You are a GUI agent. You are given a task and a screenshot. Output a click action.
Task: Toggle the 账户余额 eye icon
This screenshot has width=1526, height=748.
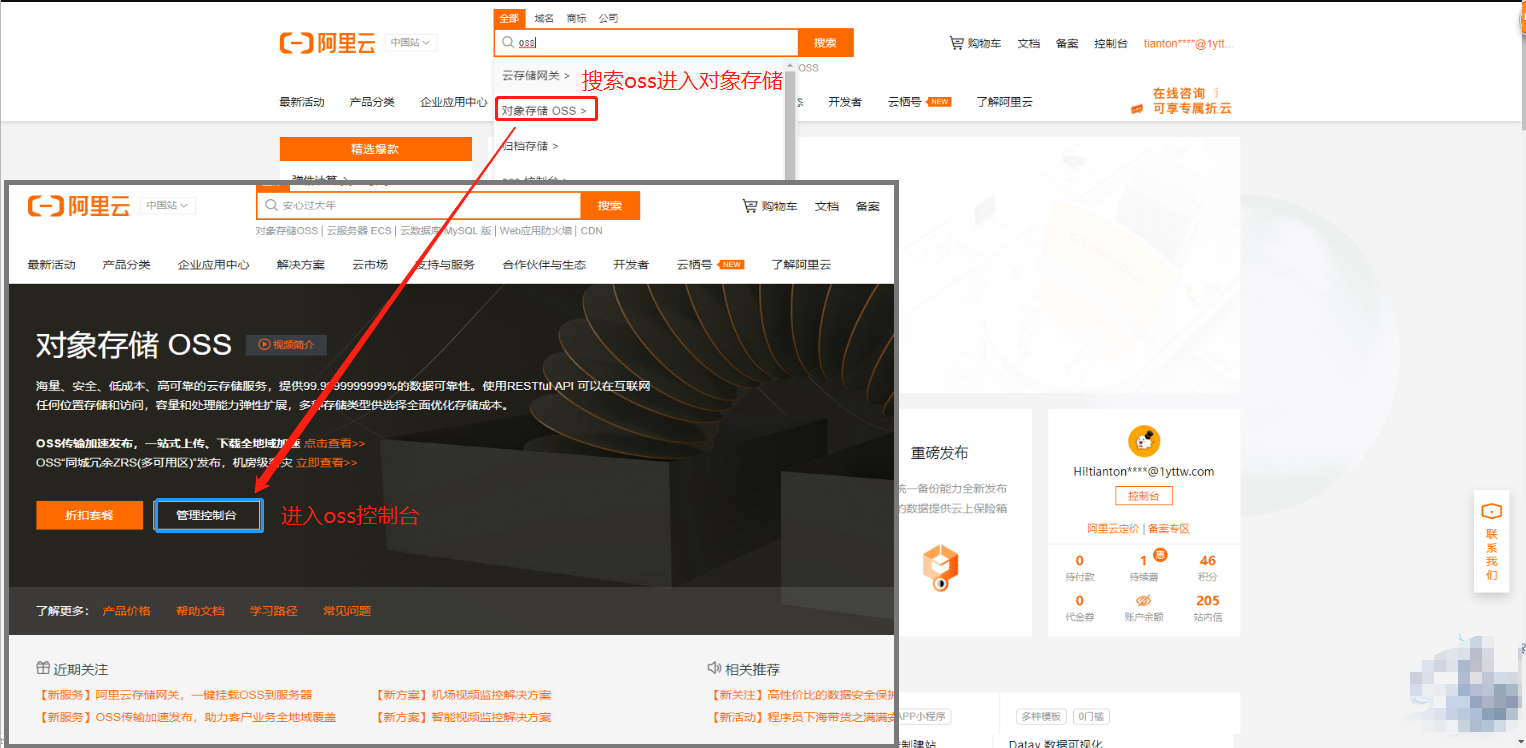point(1144,601)
